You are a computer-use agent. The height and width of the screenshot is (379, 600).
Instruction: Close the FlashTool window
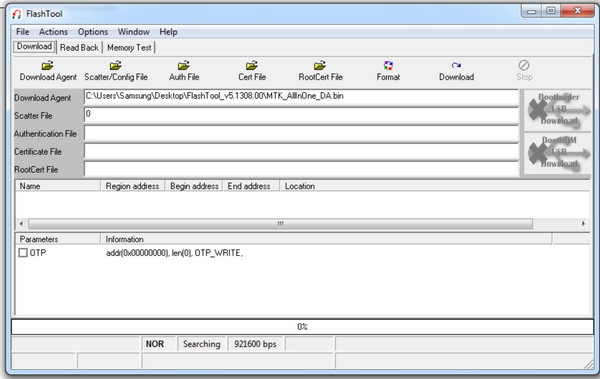(x=577, y=11)
